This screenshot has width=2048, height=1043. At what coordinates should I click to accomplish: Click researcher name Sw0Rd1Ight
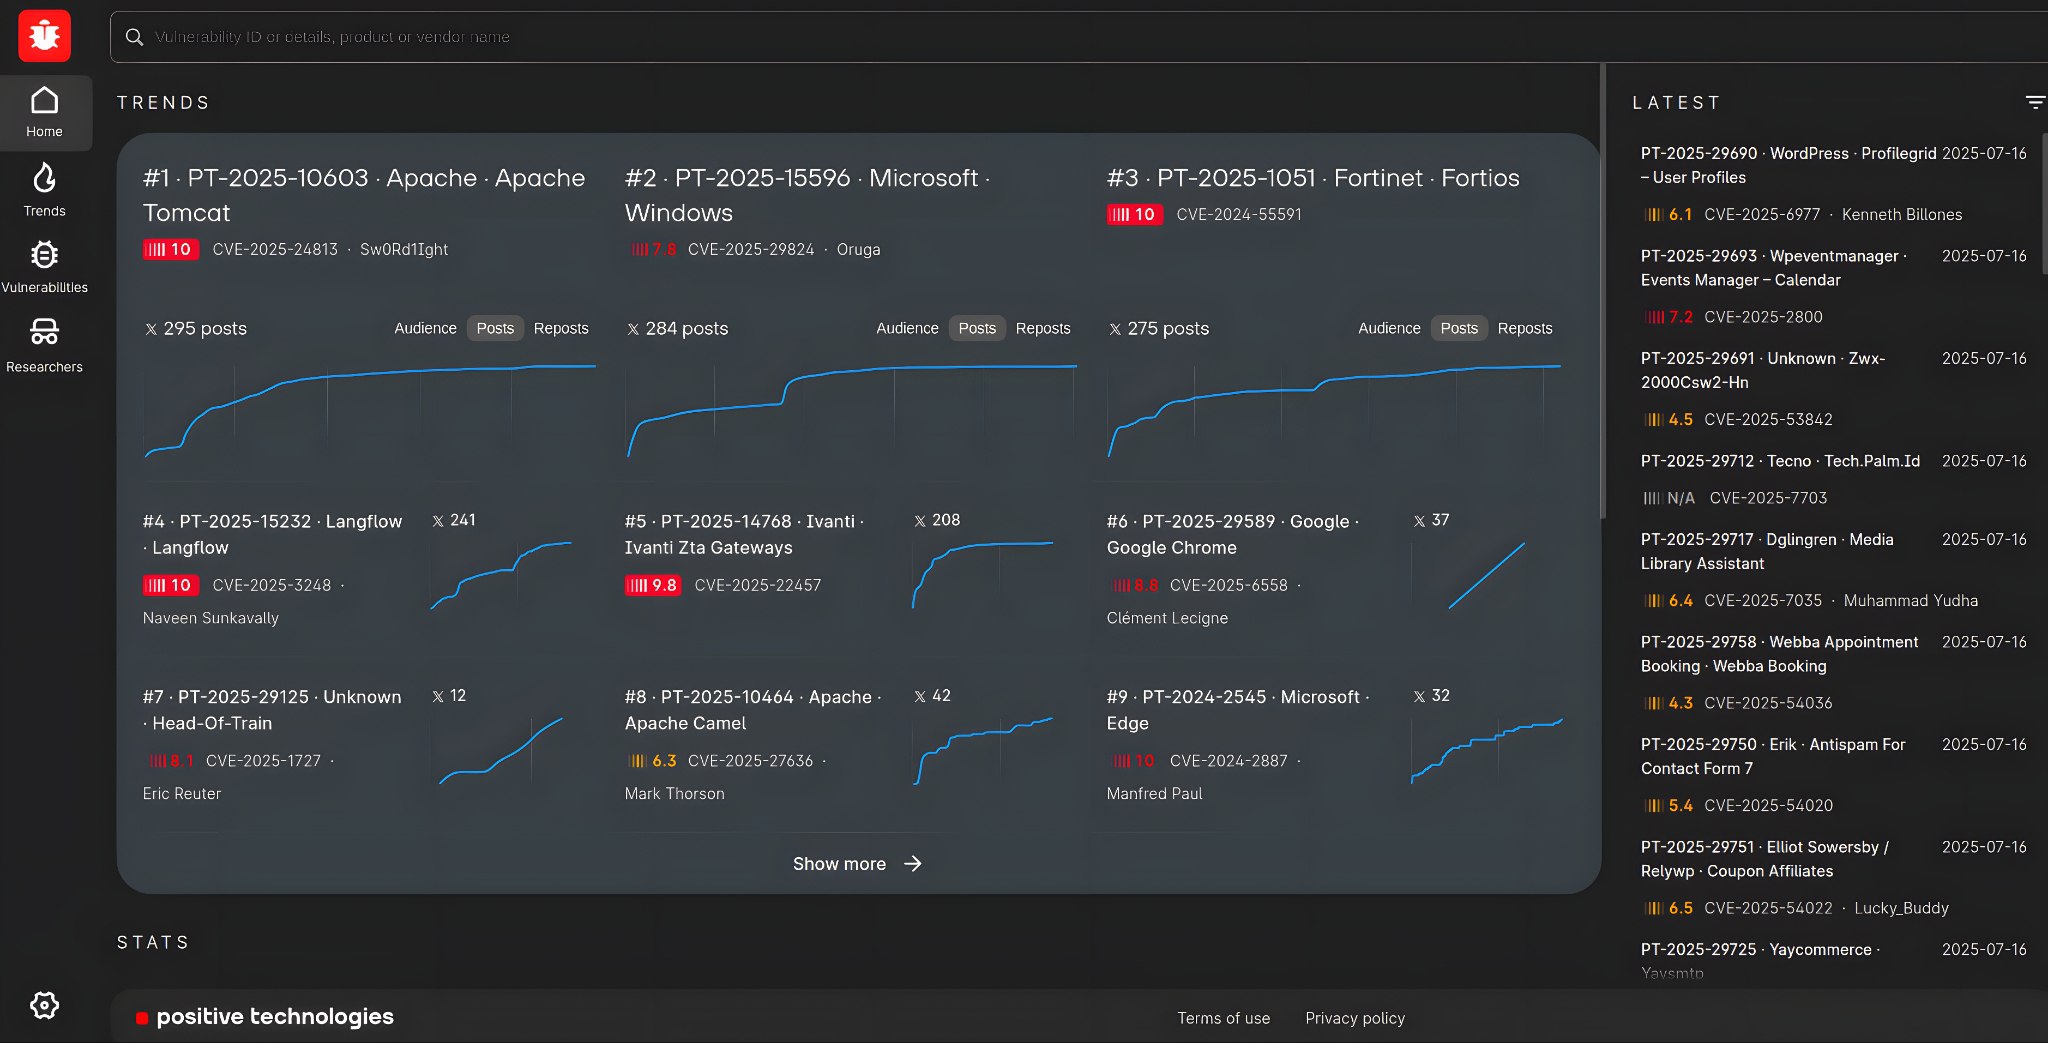(x=404, y=250)
